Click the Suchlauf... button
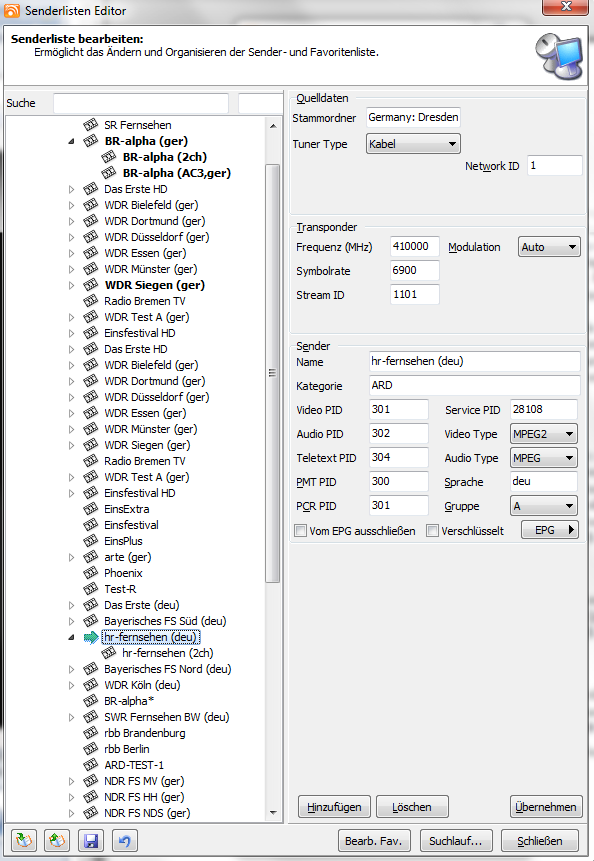This screenshot has height=861, width=594. coord(456,841)
